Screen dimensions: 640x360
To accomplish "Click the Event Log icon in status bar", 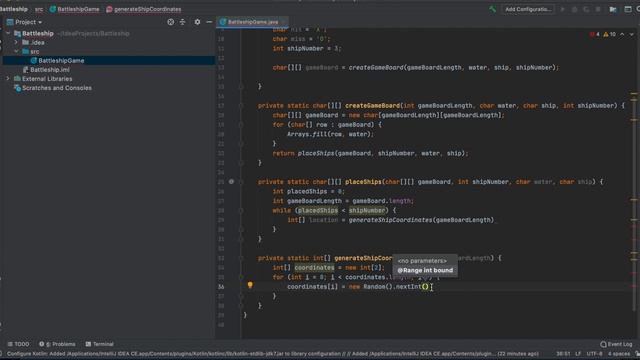I will point(603,344).
